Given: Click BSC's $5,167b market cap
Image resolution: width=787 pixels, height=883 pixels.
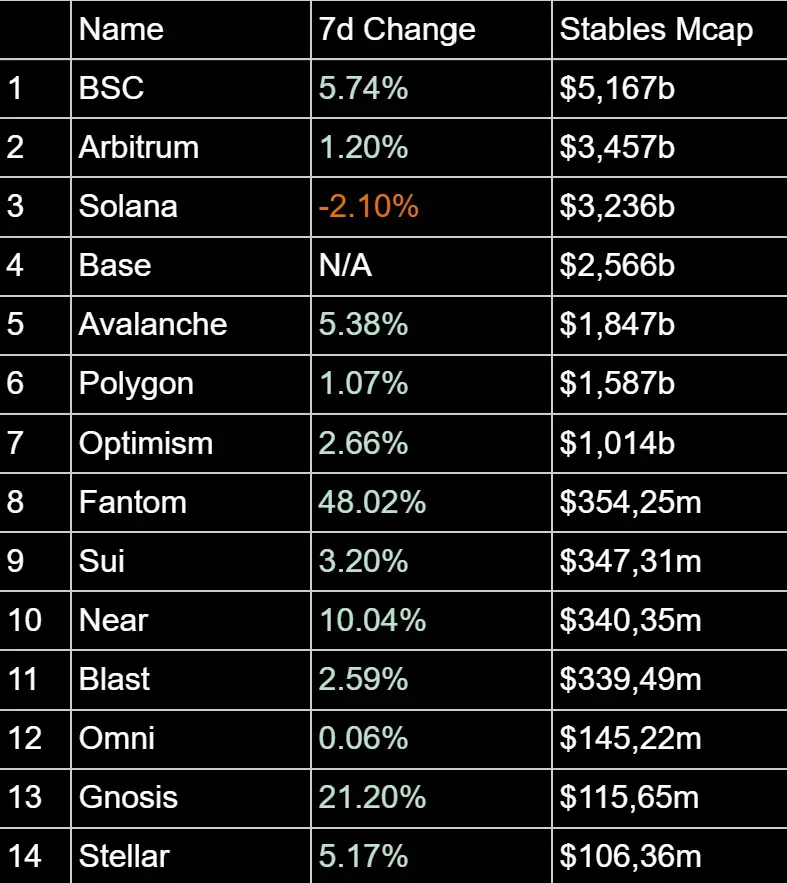Looking at the screenshot, I should tap(618, 88).
